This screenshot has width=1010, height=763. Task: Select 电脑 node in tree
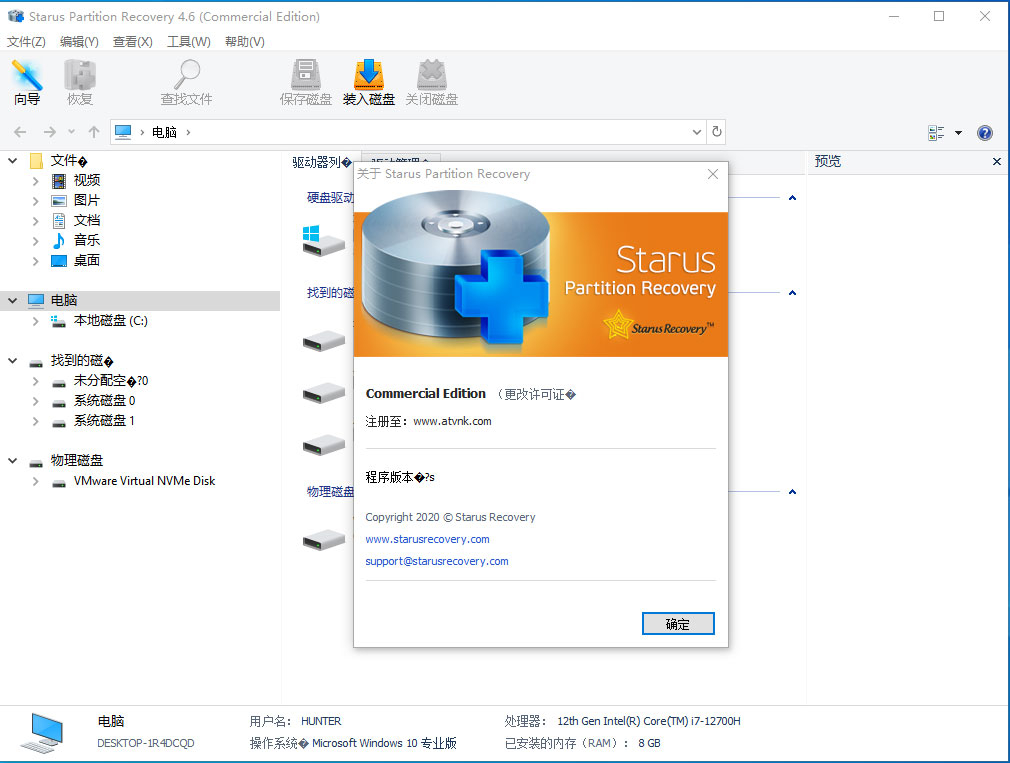click(64, 300)
